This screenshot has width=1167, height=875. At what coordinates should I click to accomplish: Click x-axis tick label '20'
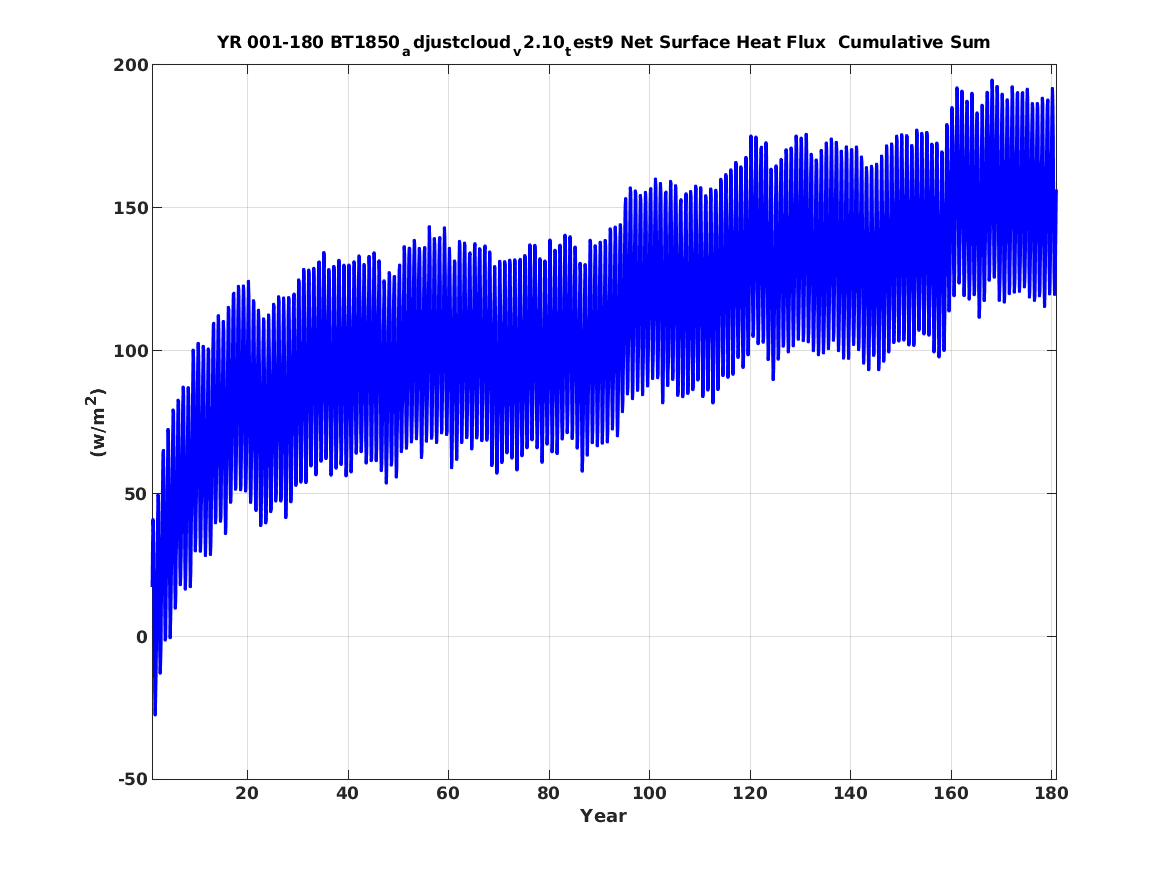click(x=246, y=793)
